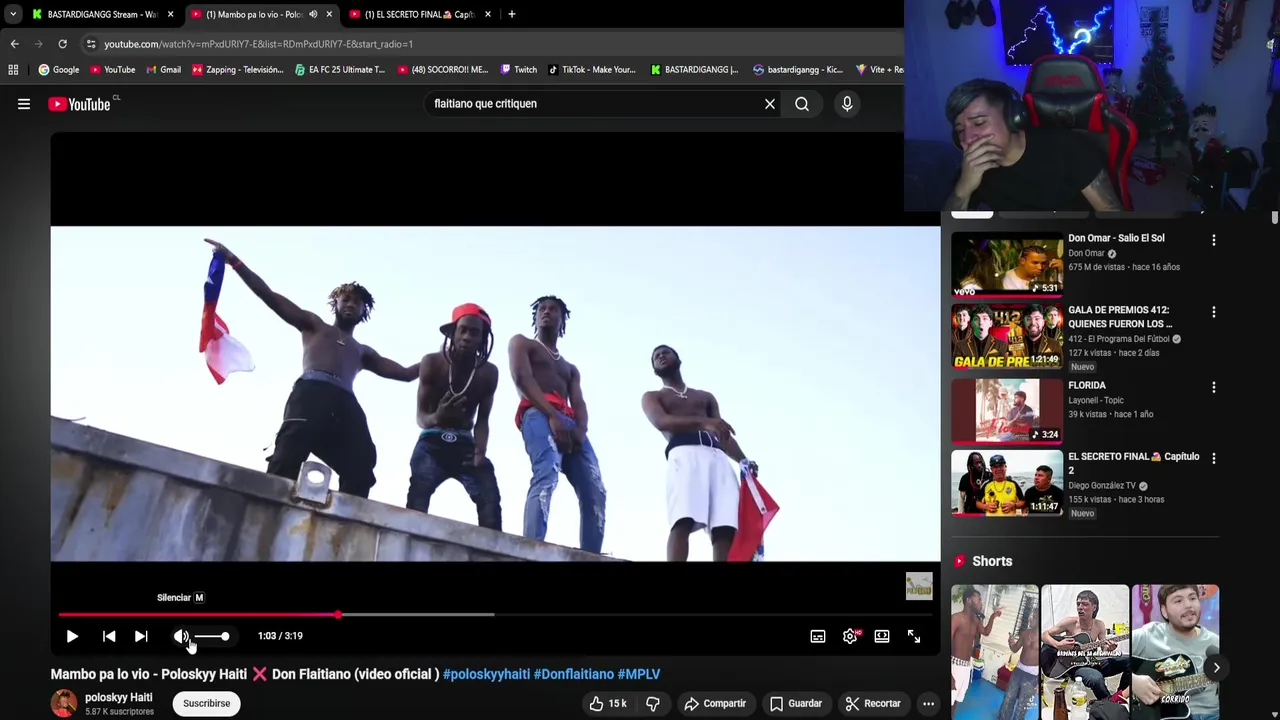
Task: Go back in browser history
Action: 14,44
